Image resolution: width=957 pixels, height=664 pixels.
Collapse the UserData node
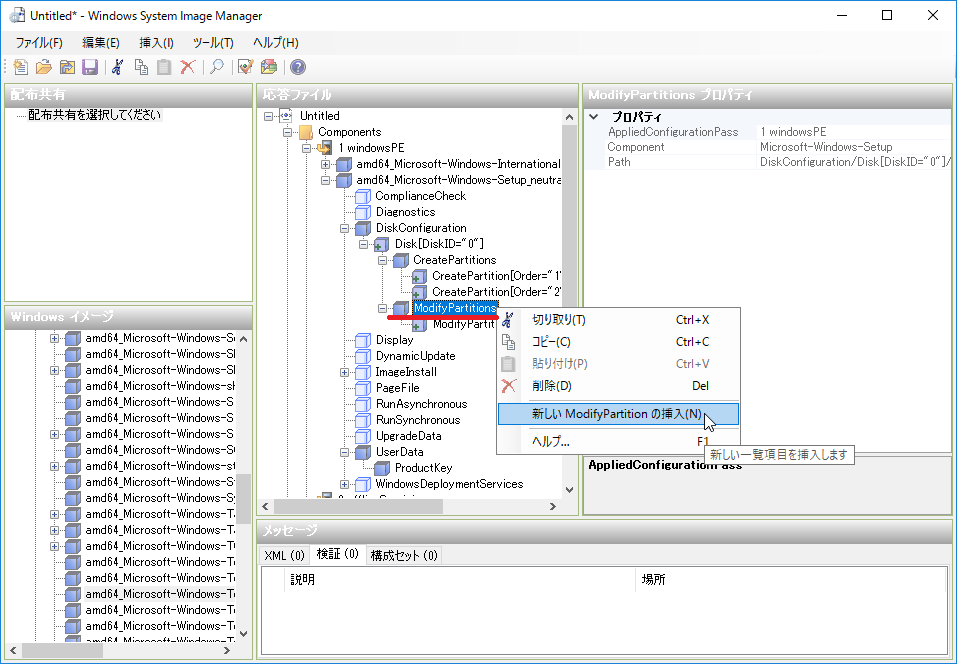[x=344, y=452]
